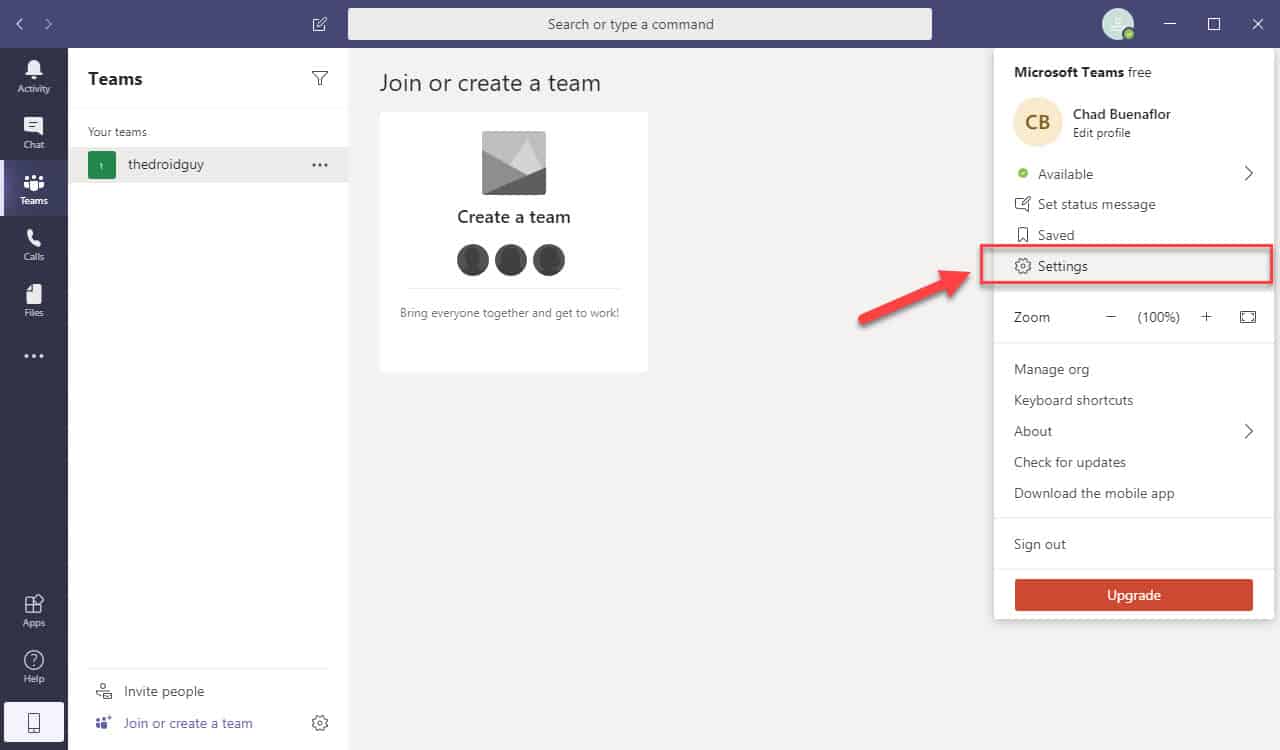The image size is (1280, 750).
Task: Click the 100% zoom reset value
Action: (1158, 317)
